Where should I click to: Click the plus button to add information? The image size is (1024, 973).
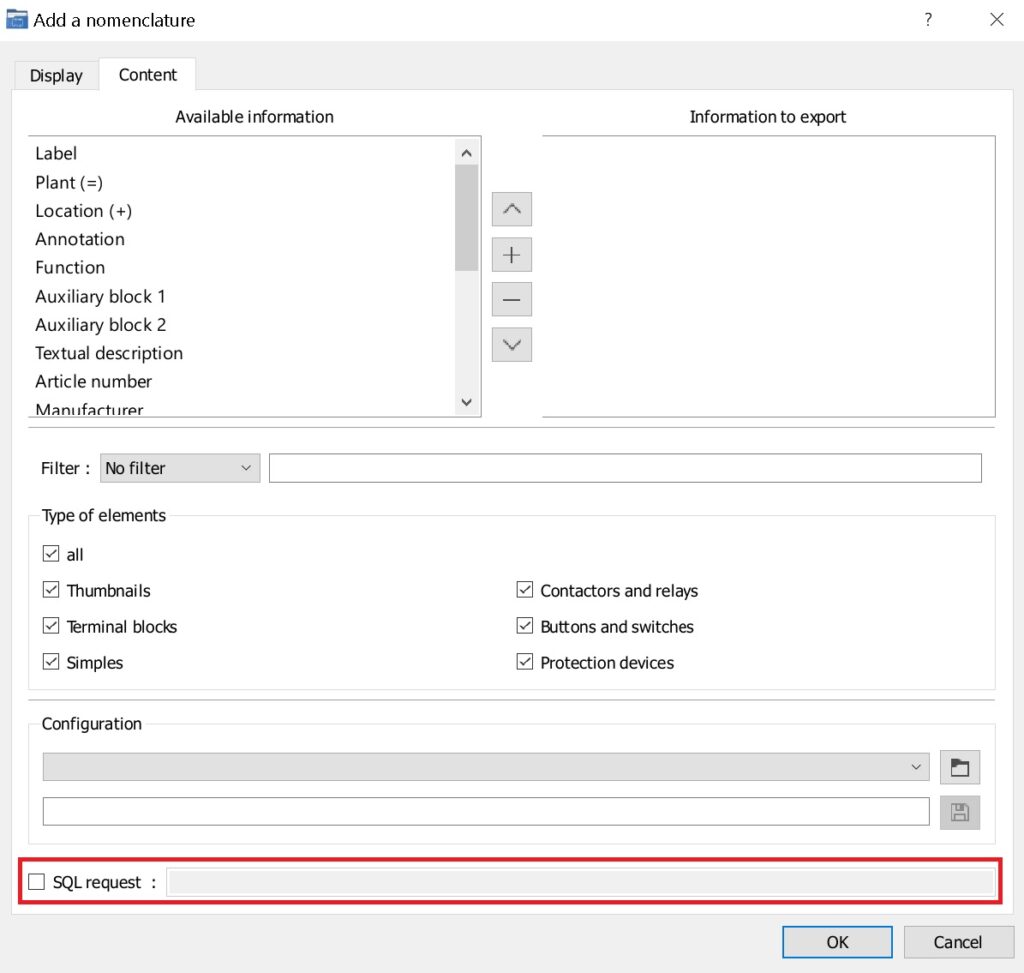[x=512, y=255]
